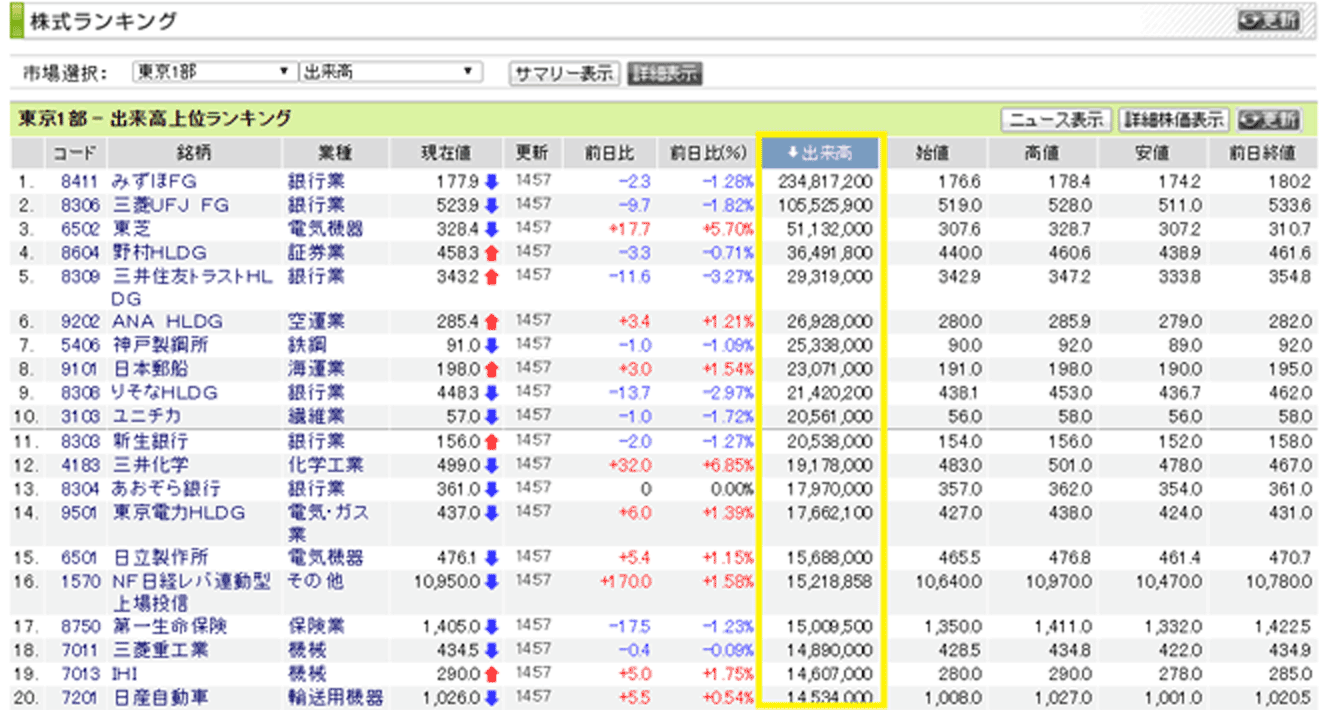The image size is (1320, 710).
Task: Toggle ニュース表示 news display
Action: 1056,120
